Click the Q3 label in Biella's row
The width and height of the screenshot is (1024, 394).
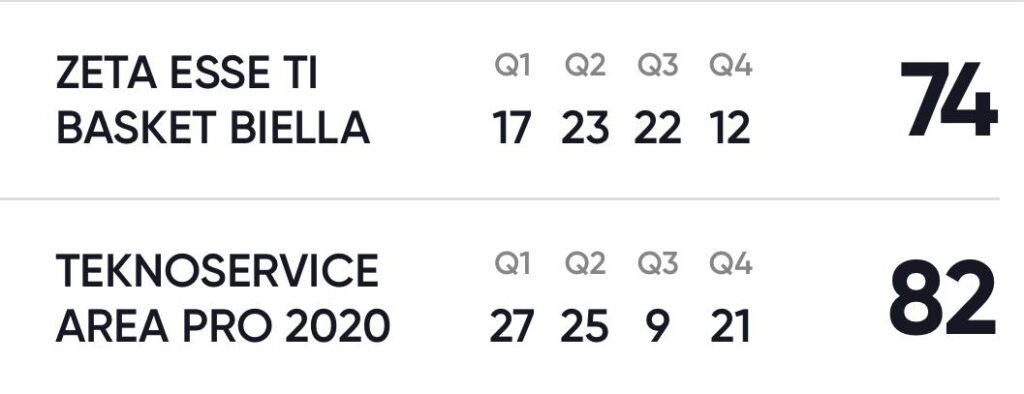click(x=658, y=66)
